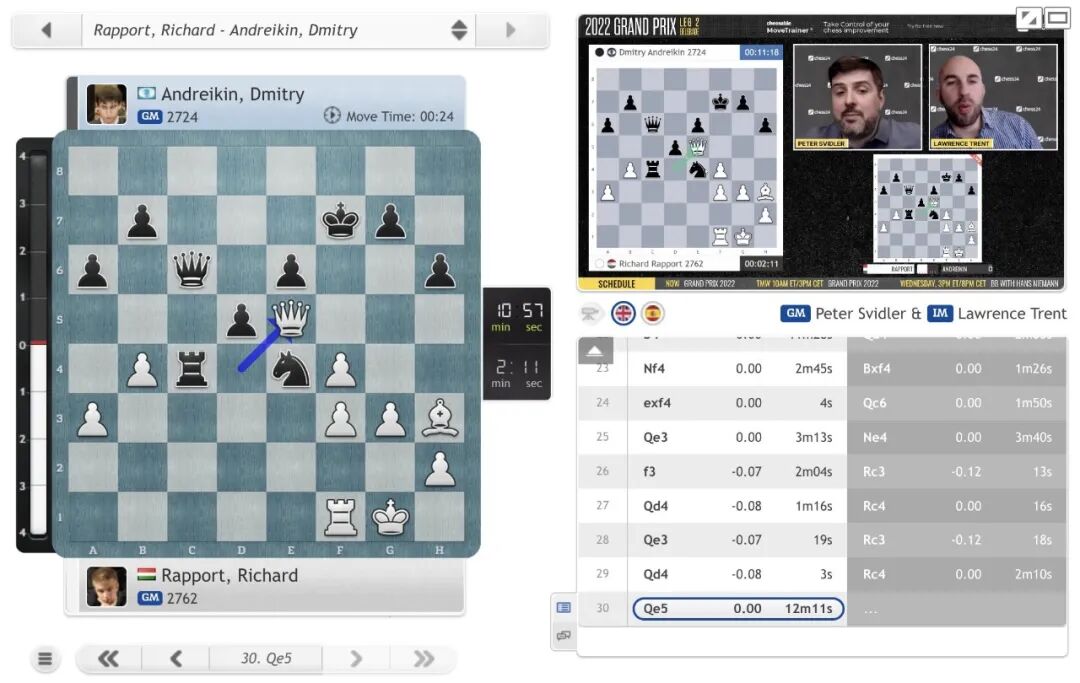Click Peter Svidler's commentator name
Screen dimensions: 1080x683
[860, 314]
